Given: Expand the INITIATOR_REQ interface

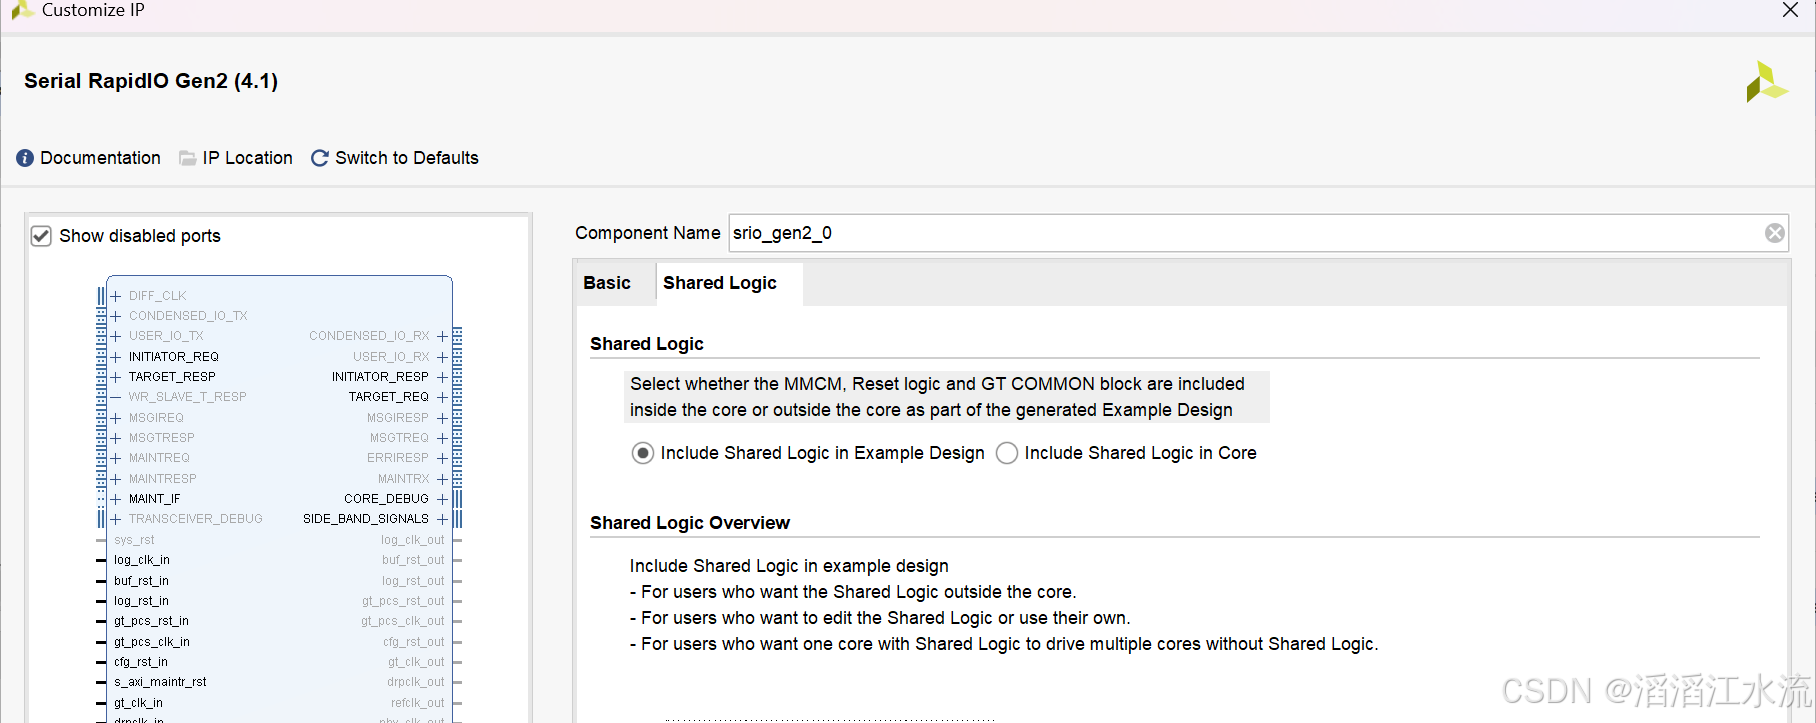Looking at the screenshot, I should pos(116,357).
